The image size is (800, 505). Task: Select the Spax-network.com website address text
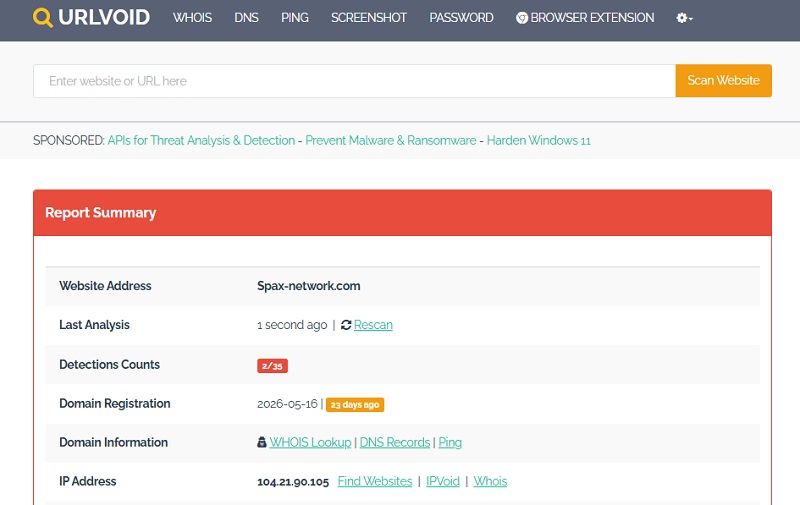(309, 286)
